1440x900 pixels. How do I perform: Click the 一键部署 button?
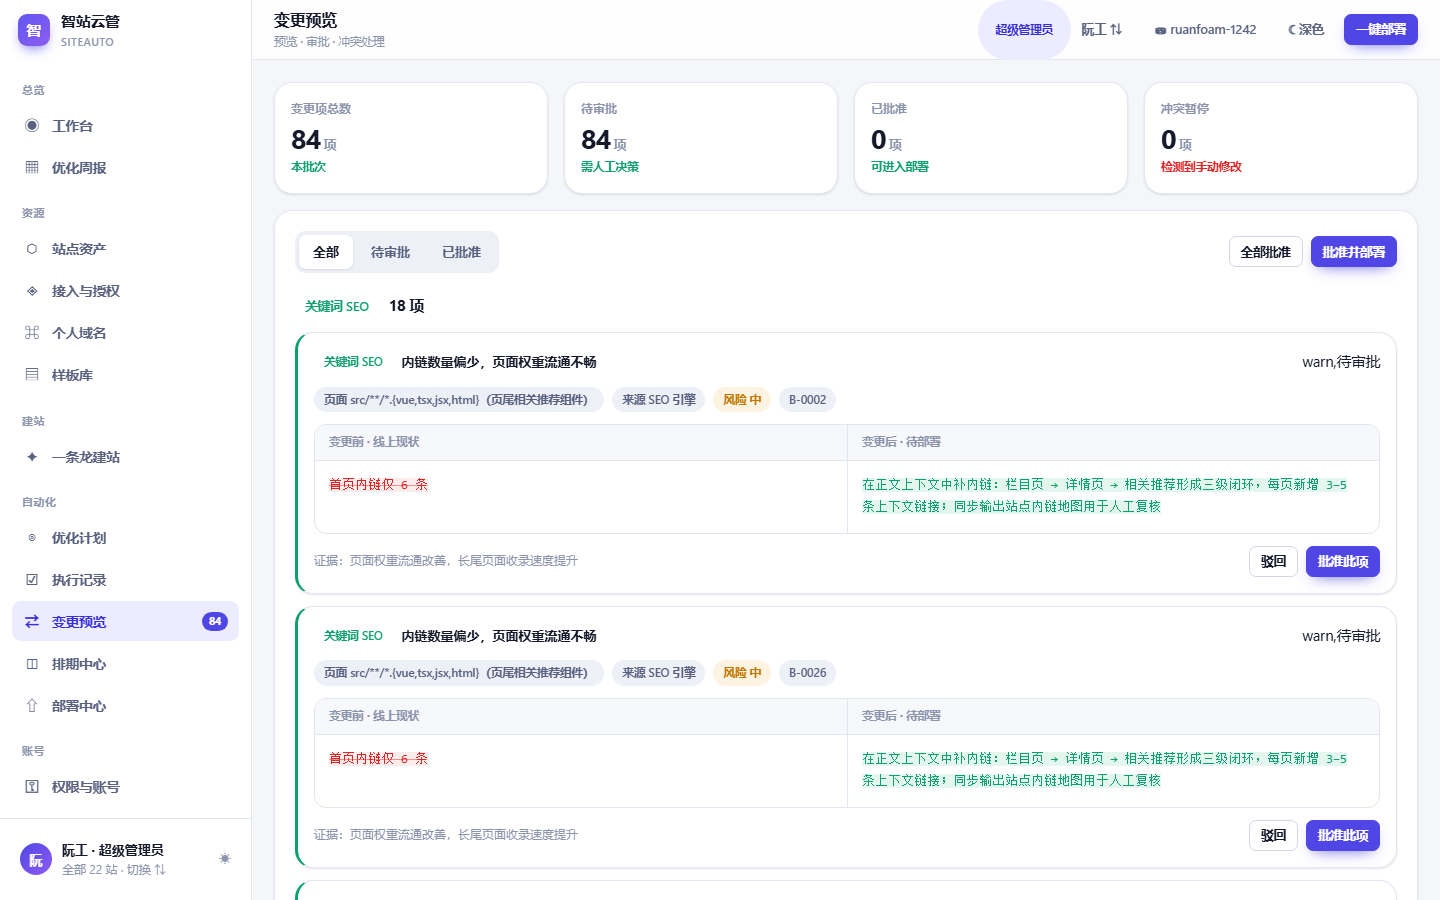(1381, 30)
